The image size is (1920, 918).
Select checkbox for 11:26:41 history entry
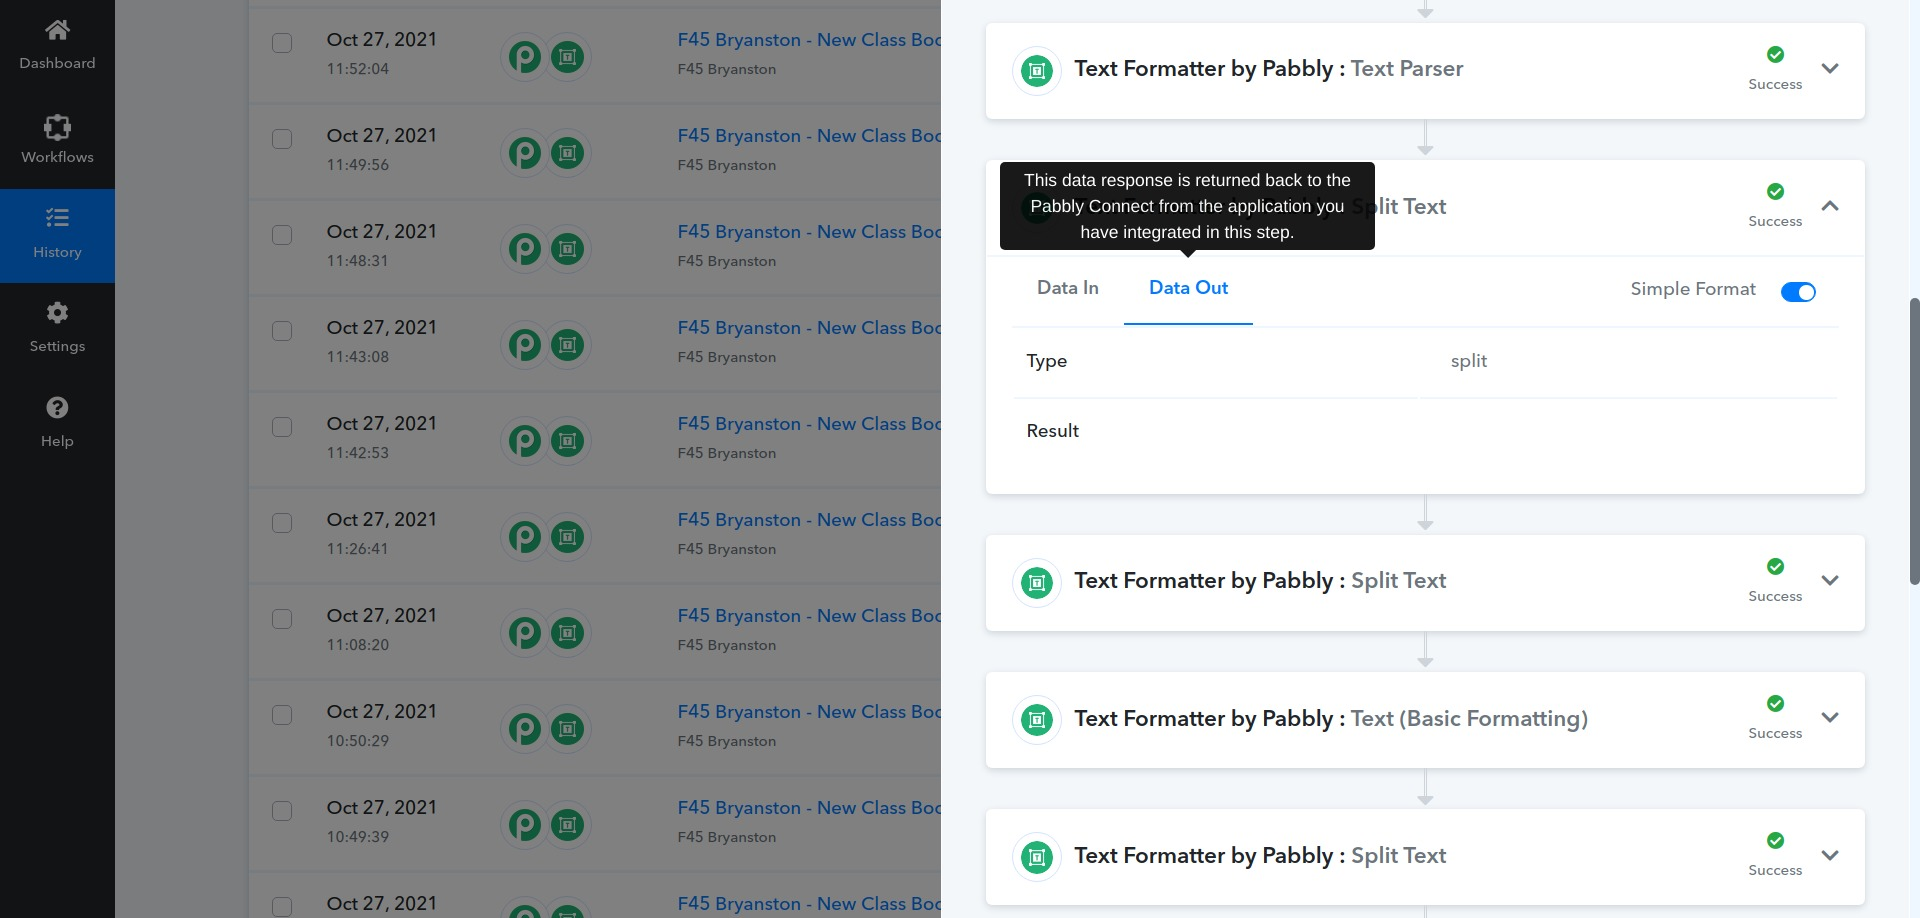click(x=282, y=523)
